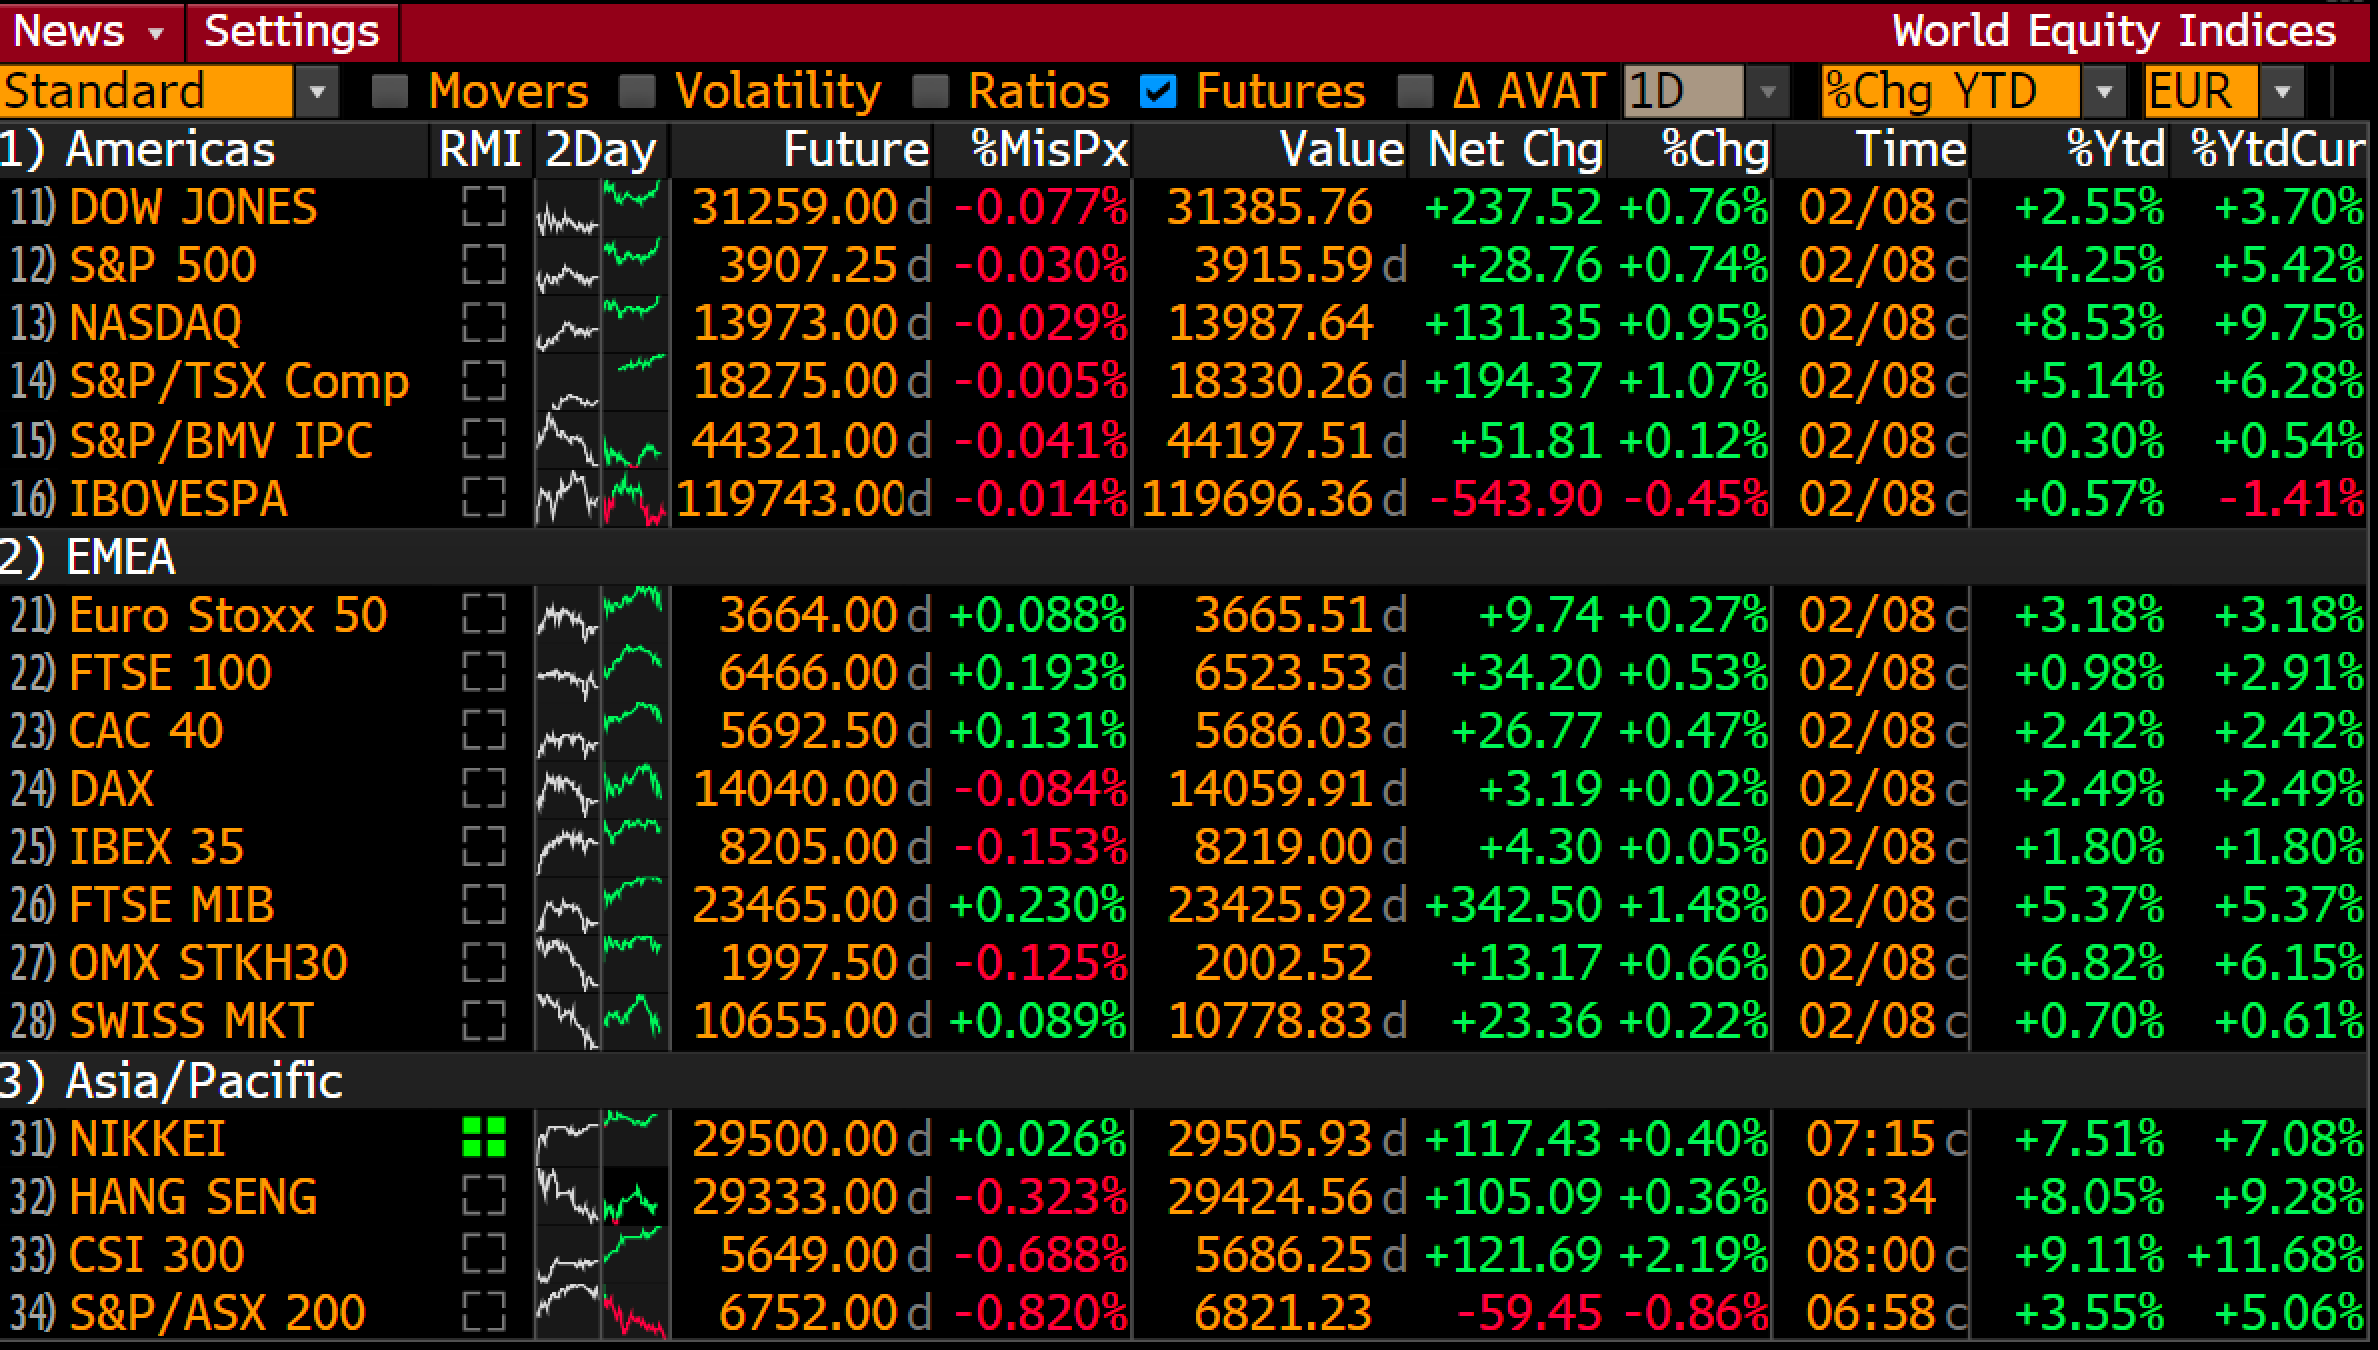This screenshot has height=1350, width=2378.
Task: Open the Settings menu
Action: [291, 30]
